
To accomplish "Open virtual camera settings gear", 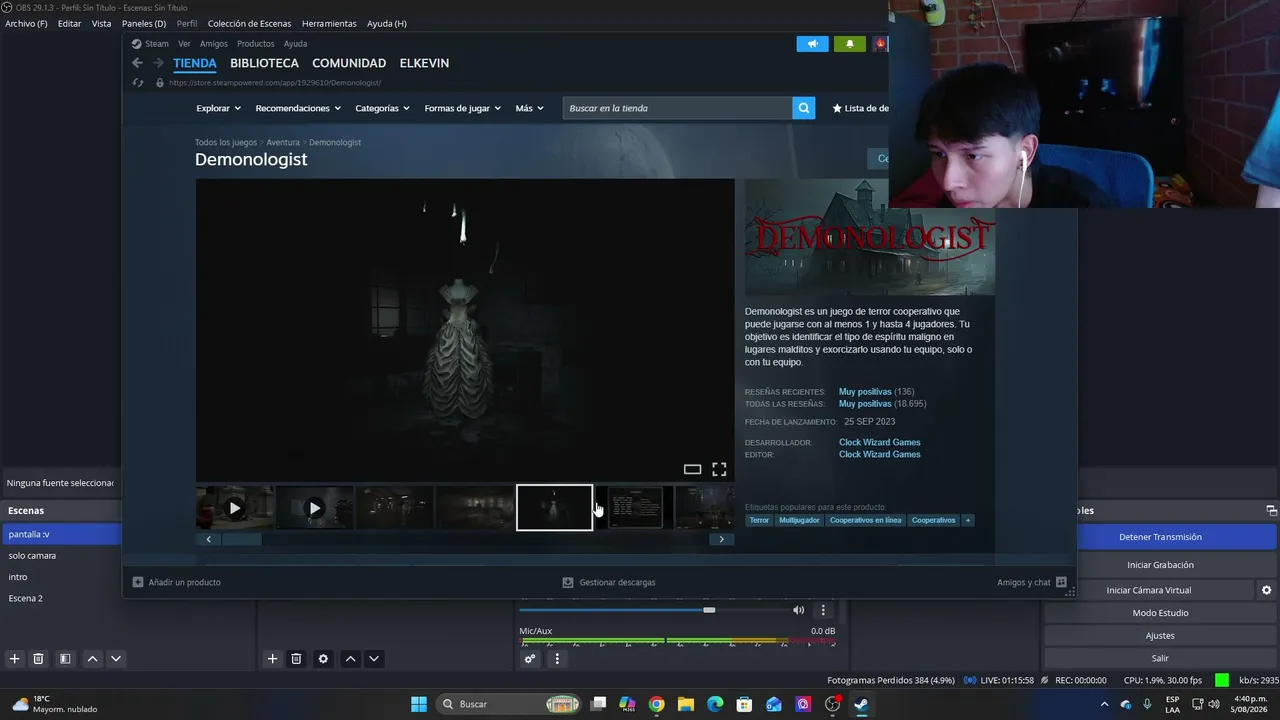I will (x=1266, y=590).
